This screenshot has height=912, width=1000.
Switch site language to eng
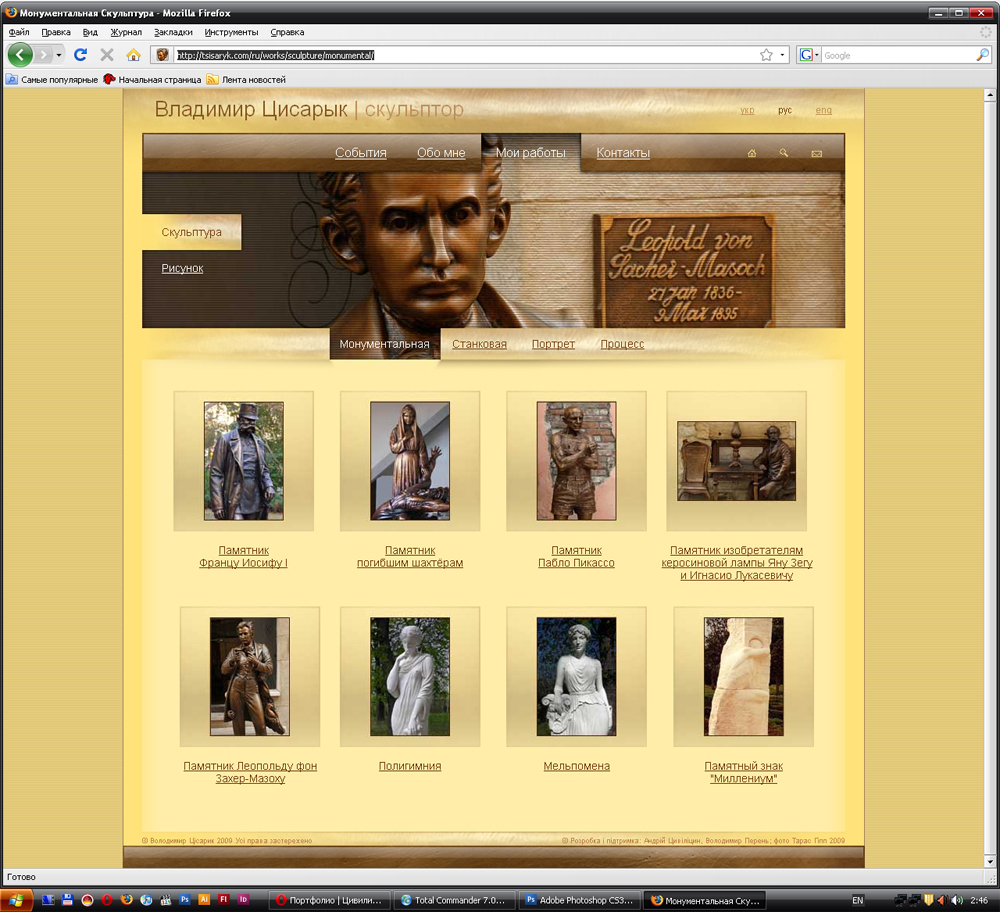coord(823,110)
